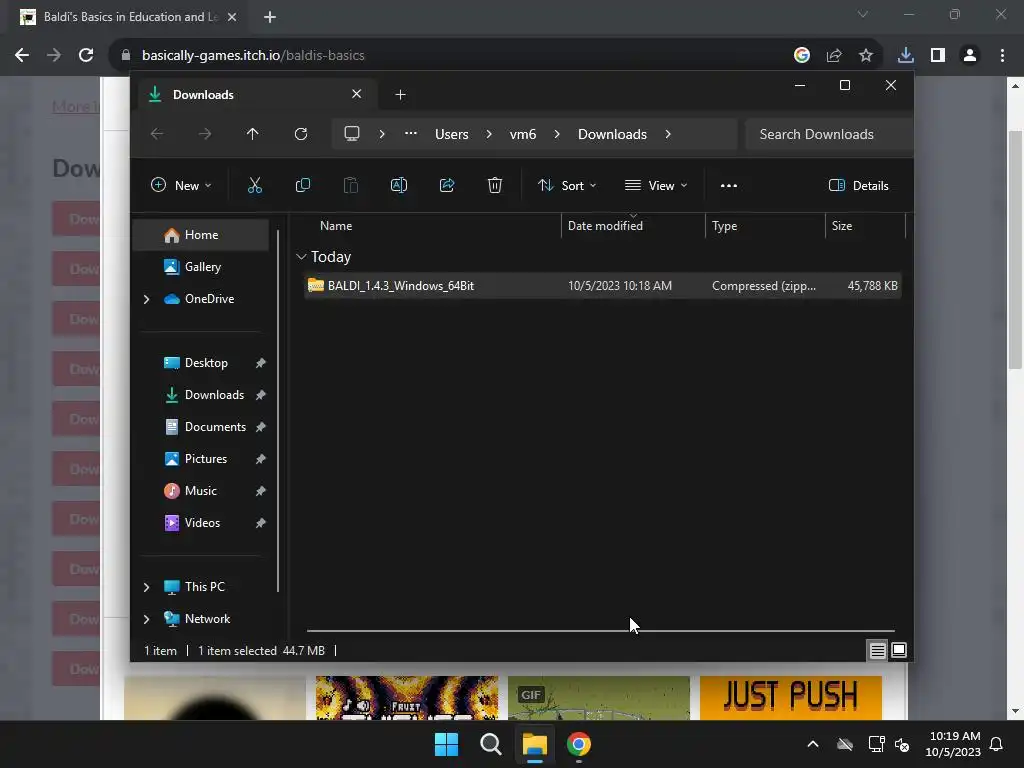Refresh the Downloads folder view
The width and height of the screenshot is (1024, 768).
[x=300, y=134]
